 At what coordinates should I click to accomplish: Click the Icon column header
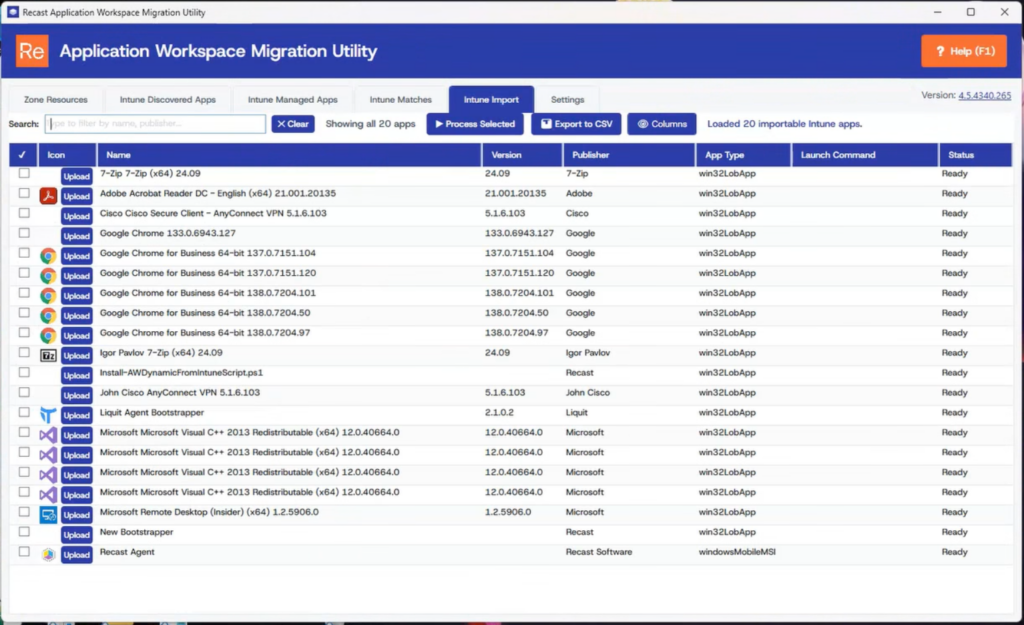(67, 155)
